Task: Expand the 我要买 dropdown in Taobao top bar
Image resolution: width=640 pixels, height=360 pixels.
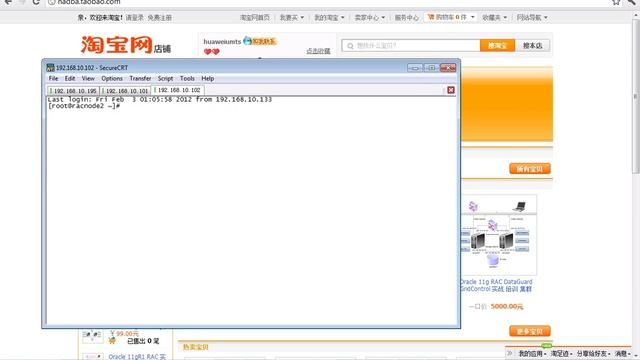Action: (291, 18)
